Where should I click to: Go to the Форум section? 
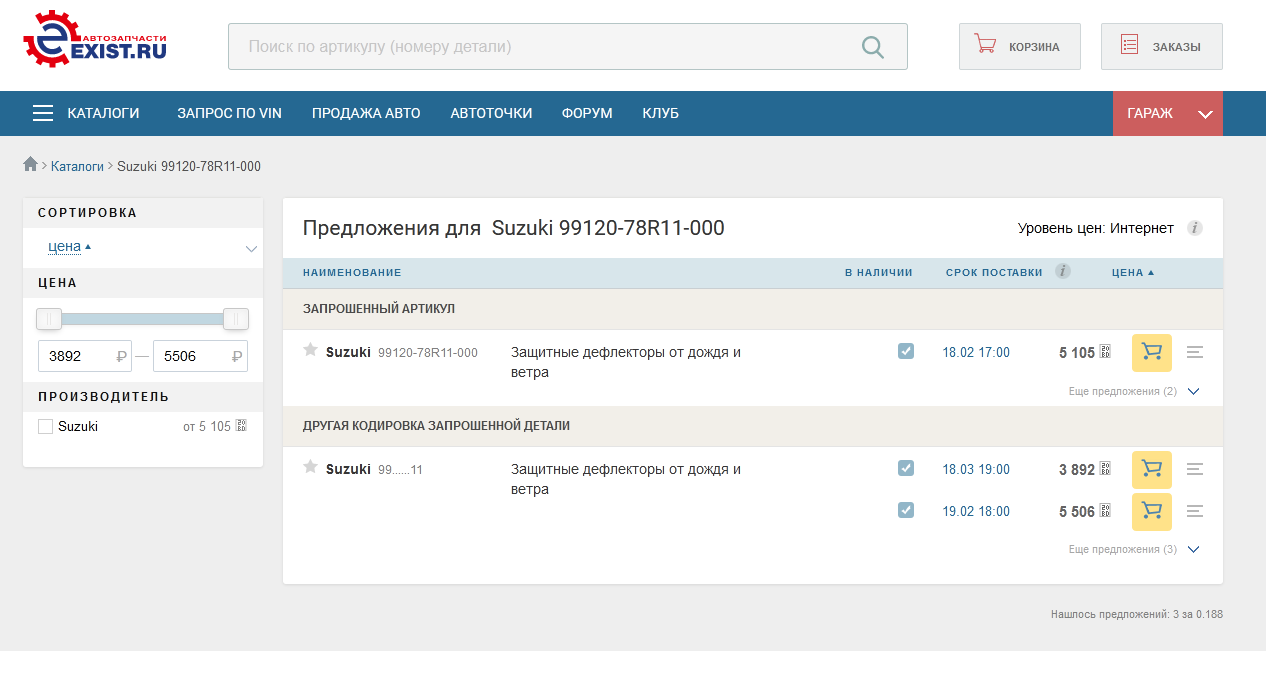click(x=587, y=114)
